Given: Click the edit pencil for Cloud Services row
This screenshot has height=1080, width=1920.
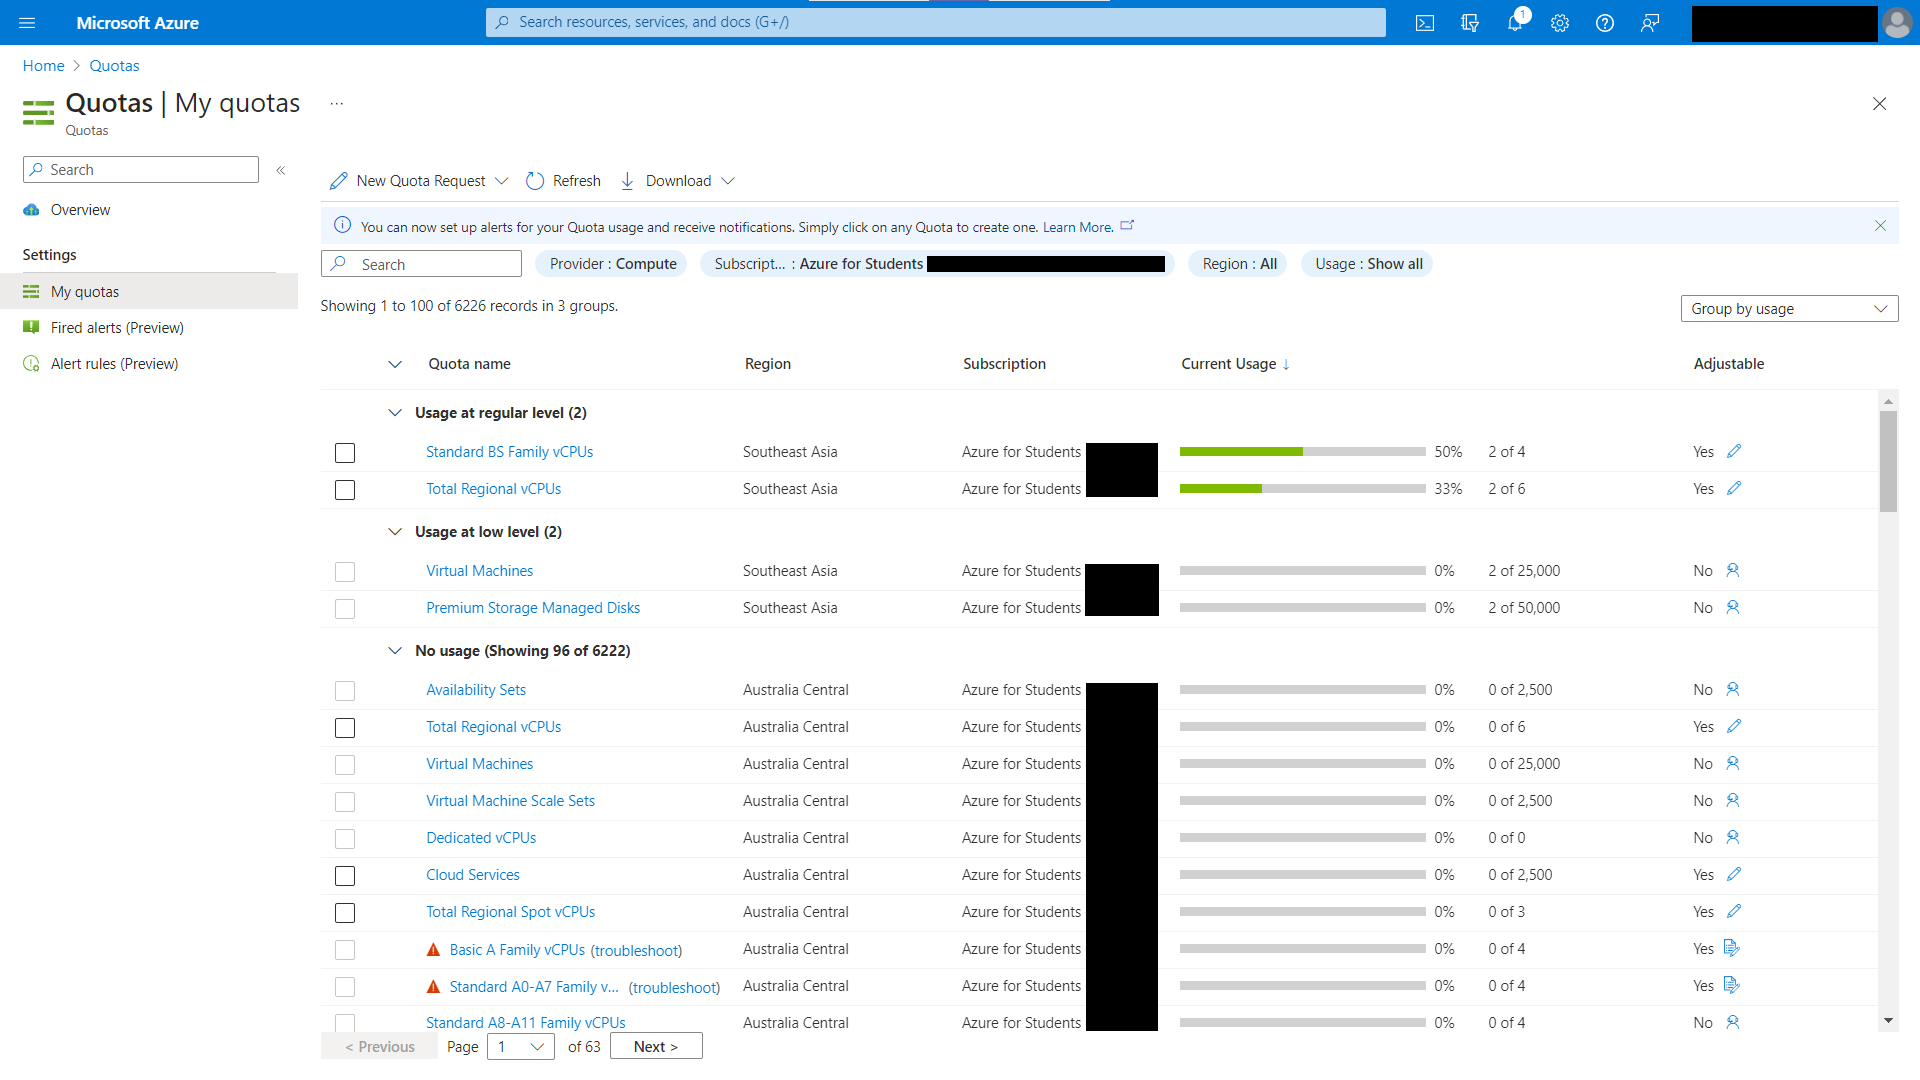Looking at the screenshot, I should (x=1734, y=875).
